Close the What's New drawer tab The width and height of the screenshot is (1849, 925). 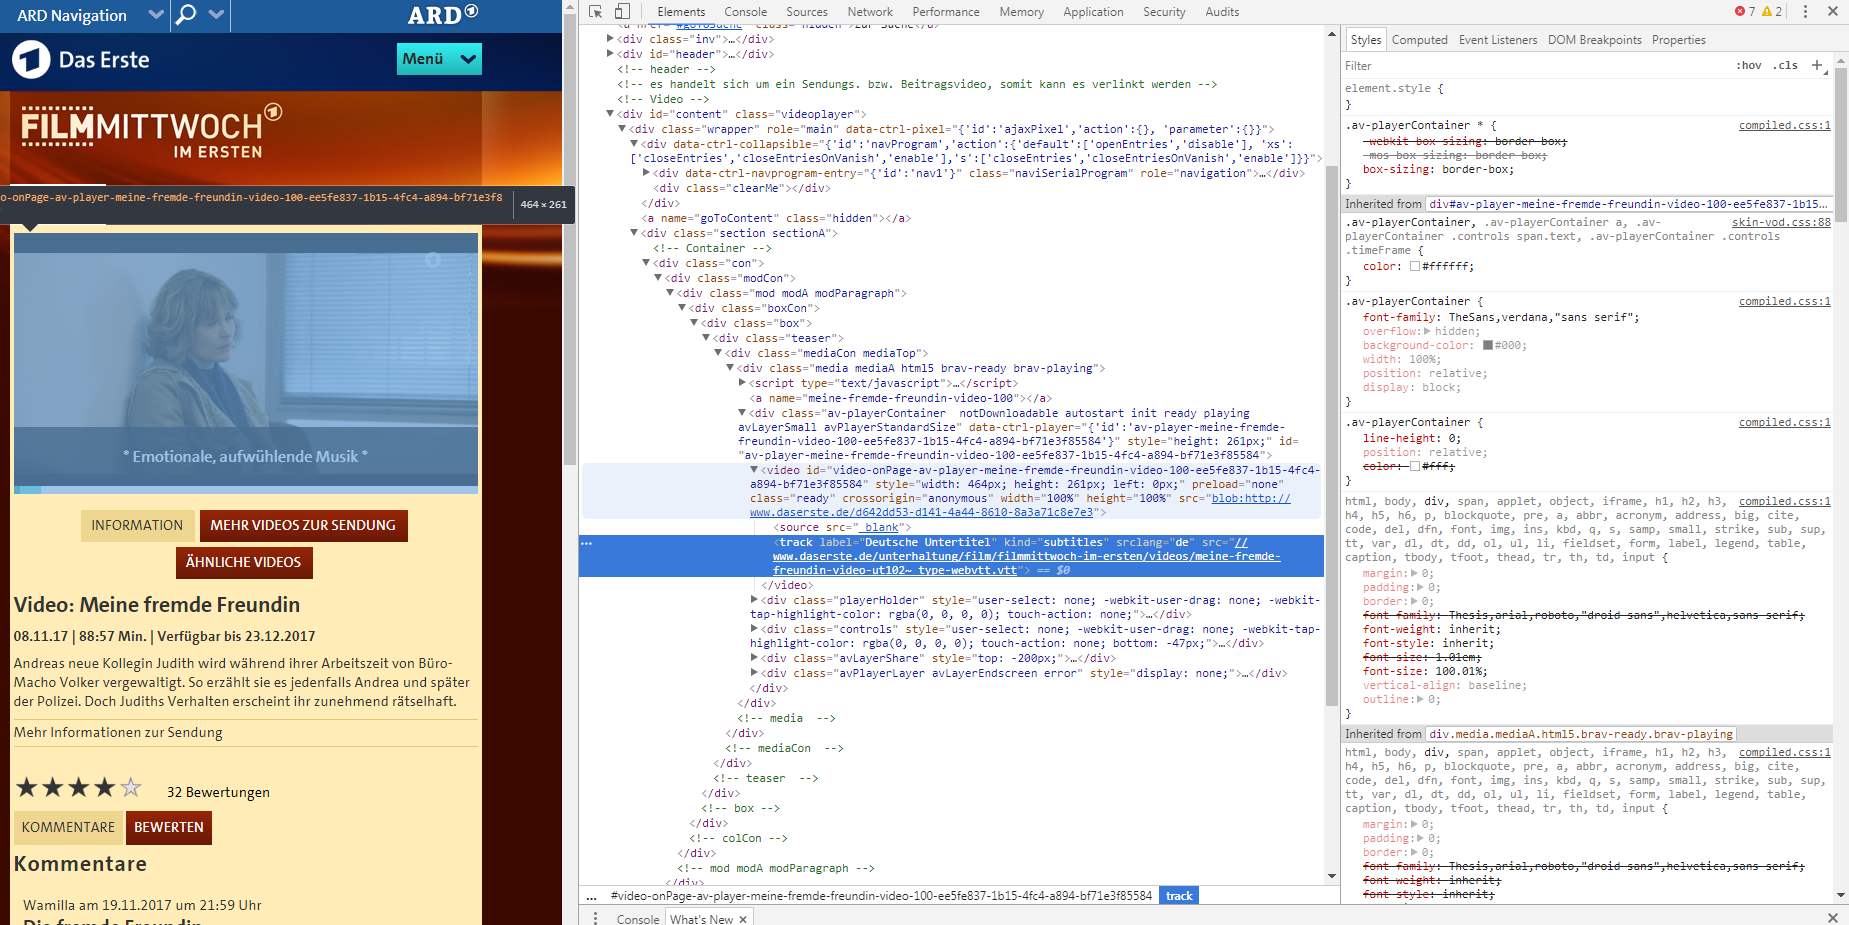(743, 919)
